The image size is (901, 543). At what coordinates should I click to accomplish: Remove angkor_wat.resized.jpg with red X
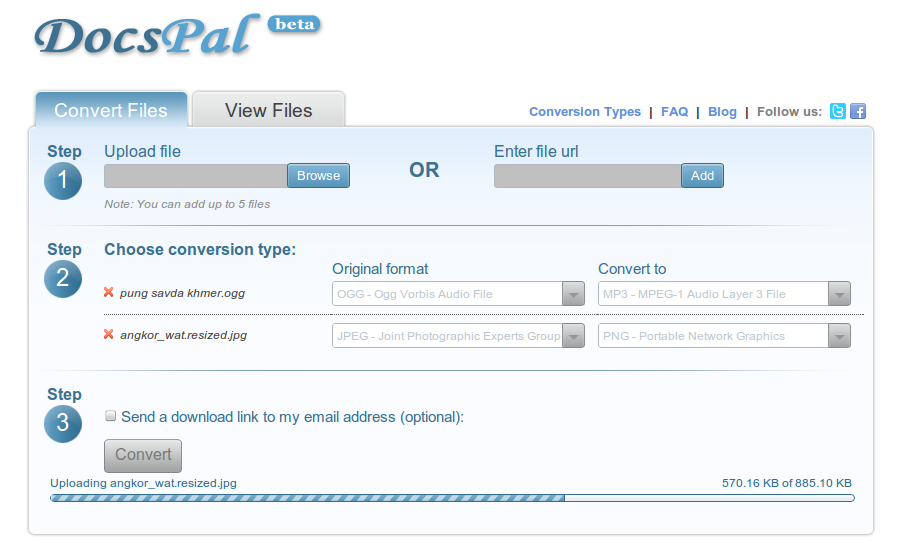tap(109, 335)
